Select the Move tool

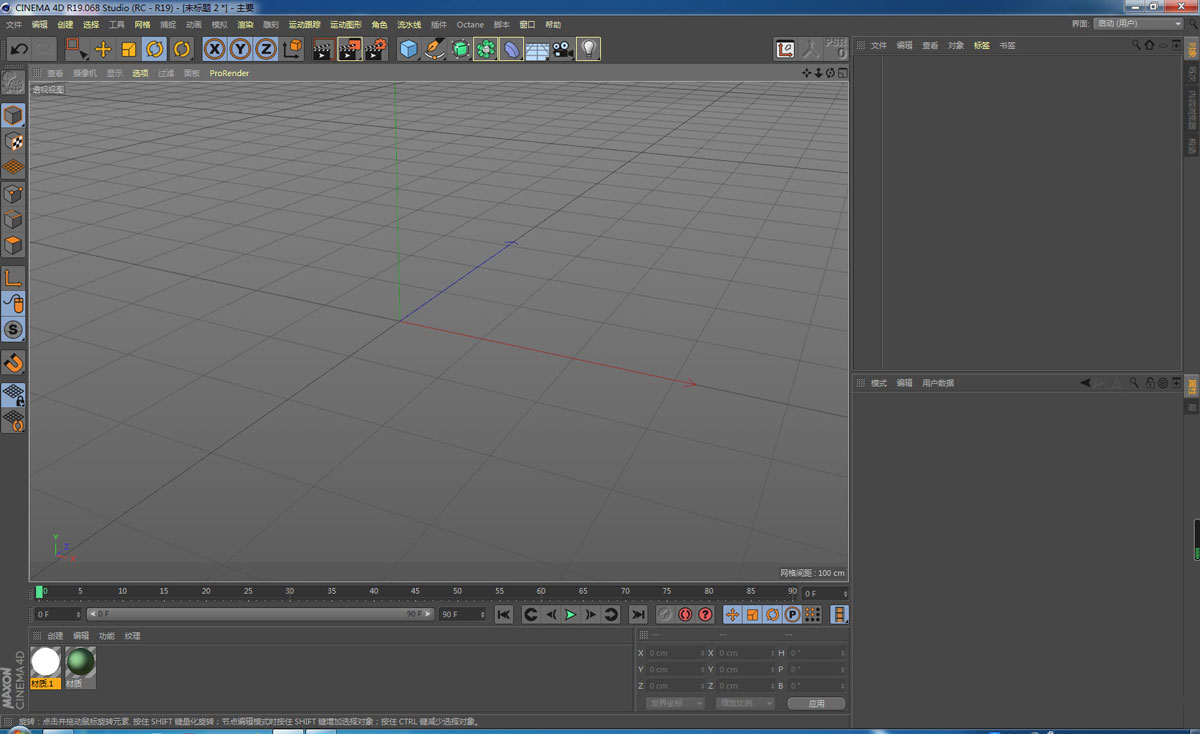pyautogui.click(x=102, y=49)
